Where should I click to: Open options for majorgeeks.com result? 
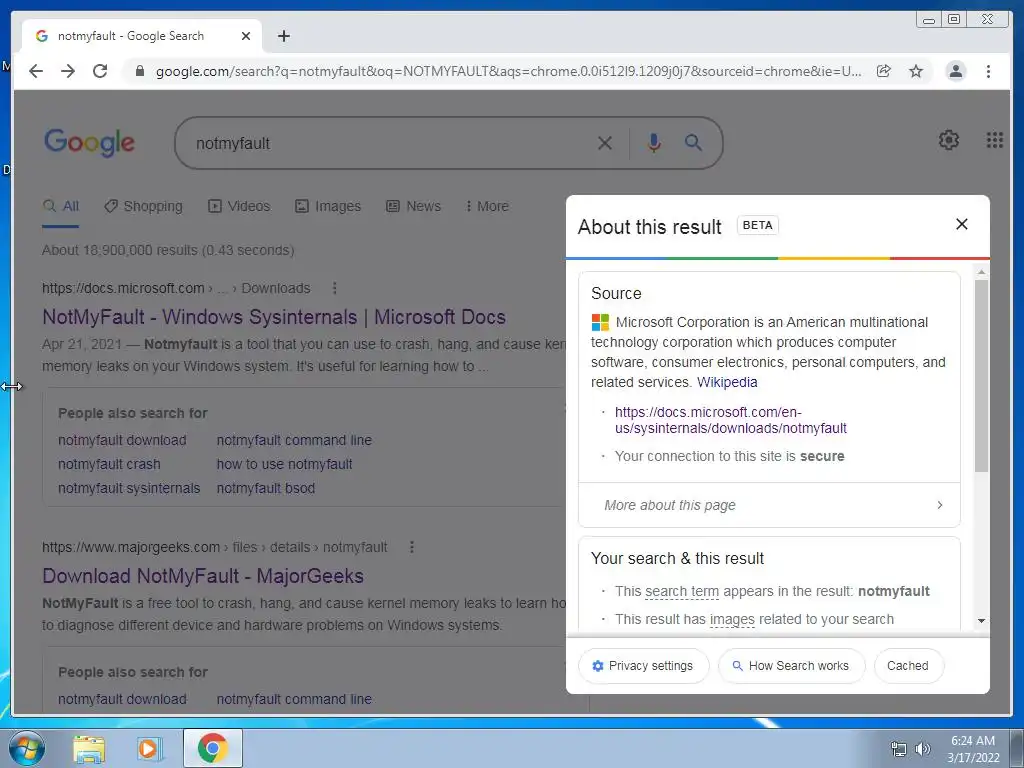click(411, 547)
